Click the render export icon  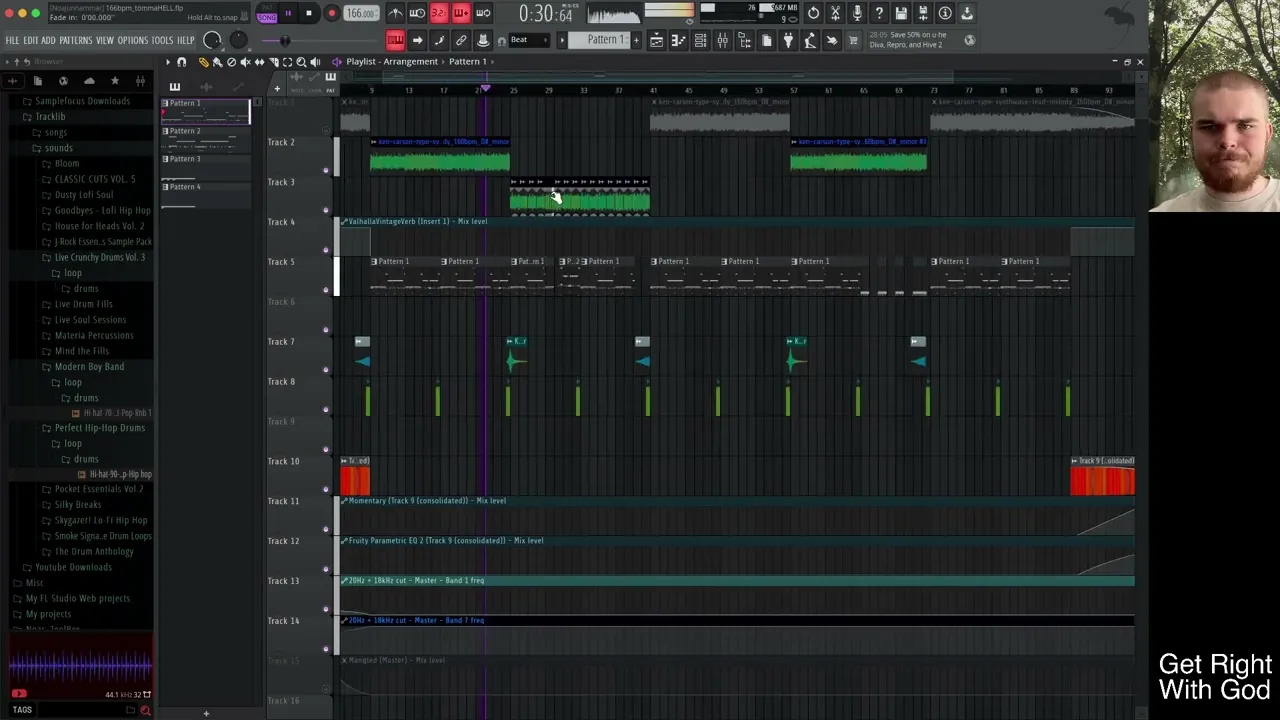point(923,13)
